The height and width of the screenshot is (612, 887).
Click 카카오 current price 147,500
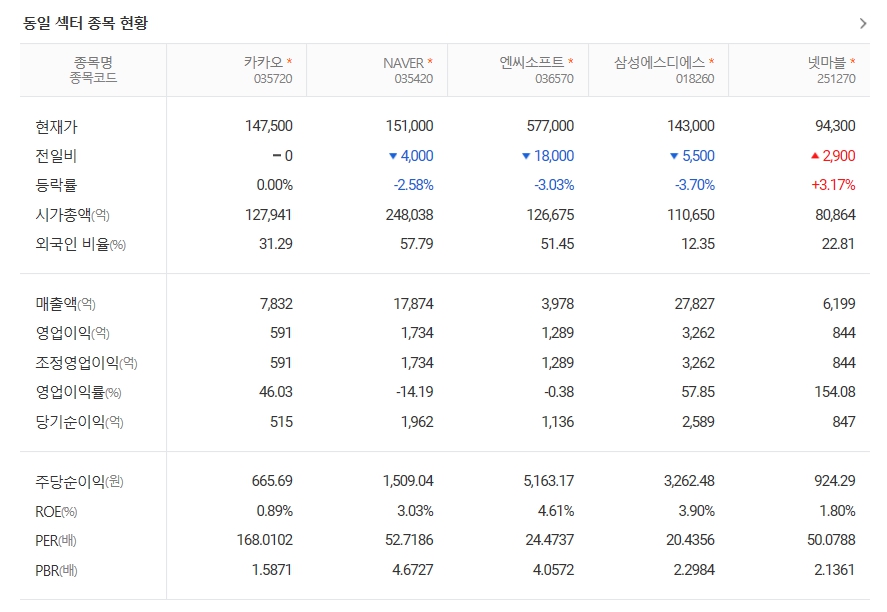(269, 126)
